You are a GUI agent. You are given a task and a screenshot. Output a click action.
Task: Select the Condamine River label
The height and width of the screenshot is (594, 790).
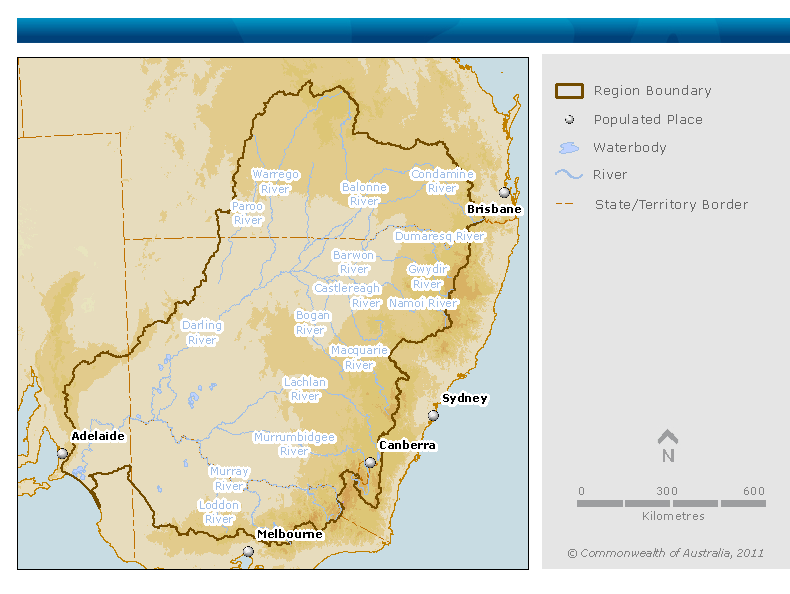click(x=442, y=181)
